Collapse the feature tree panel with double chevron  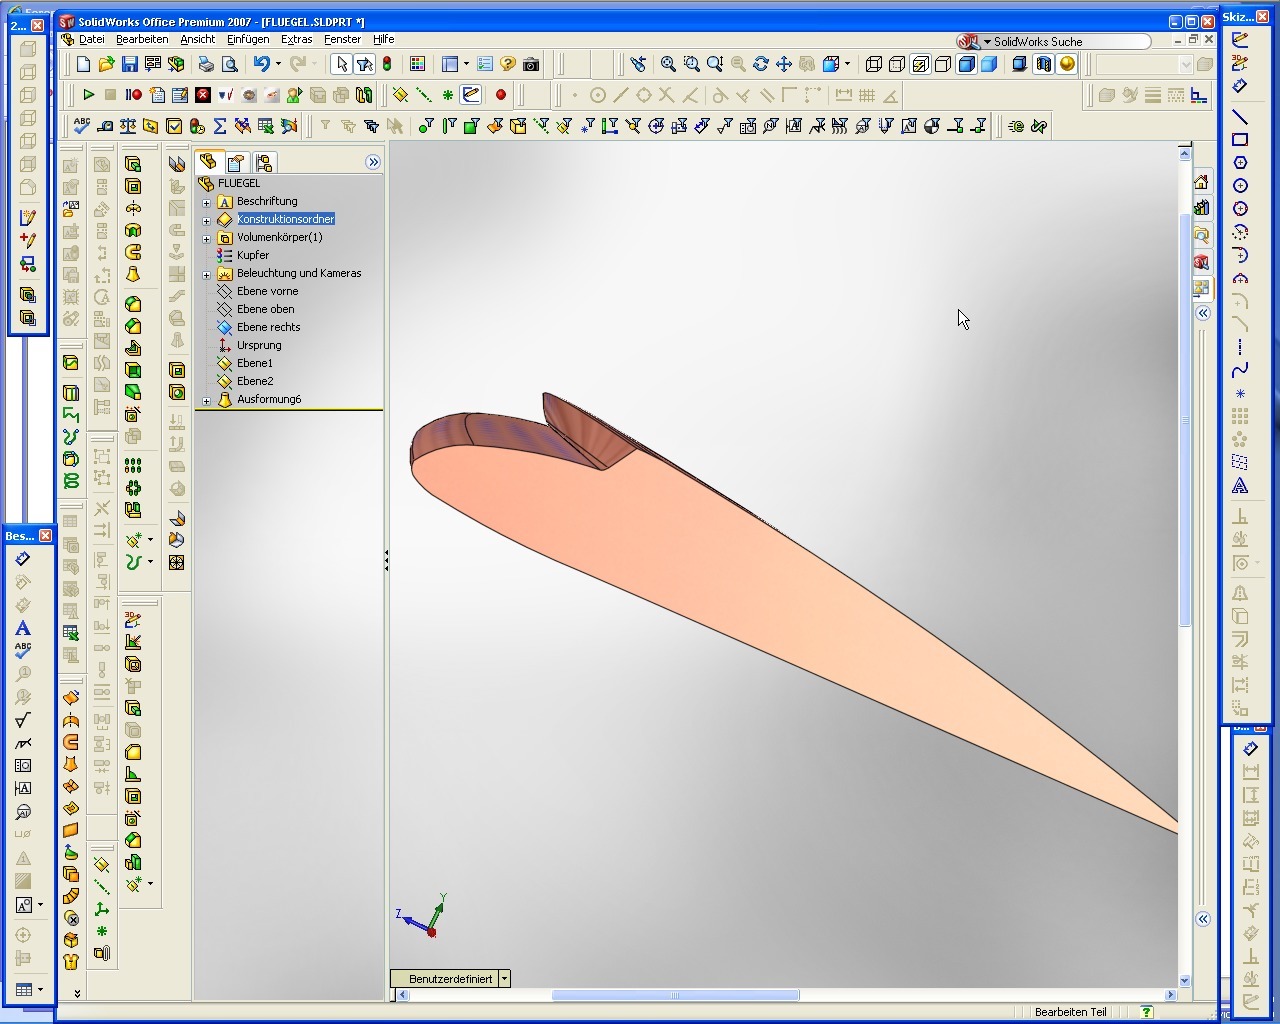coord(373,162)
